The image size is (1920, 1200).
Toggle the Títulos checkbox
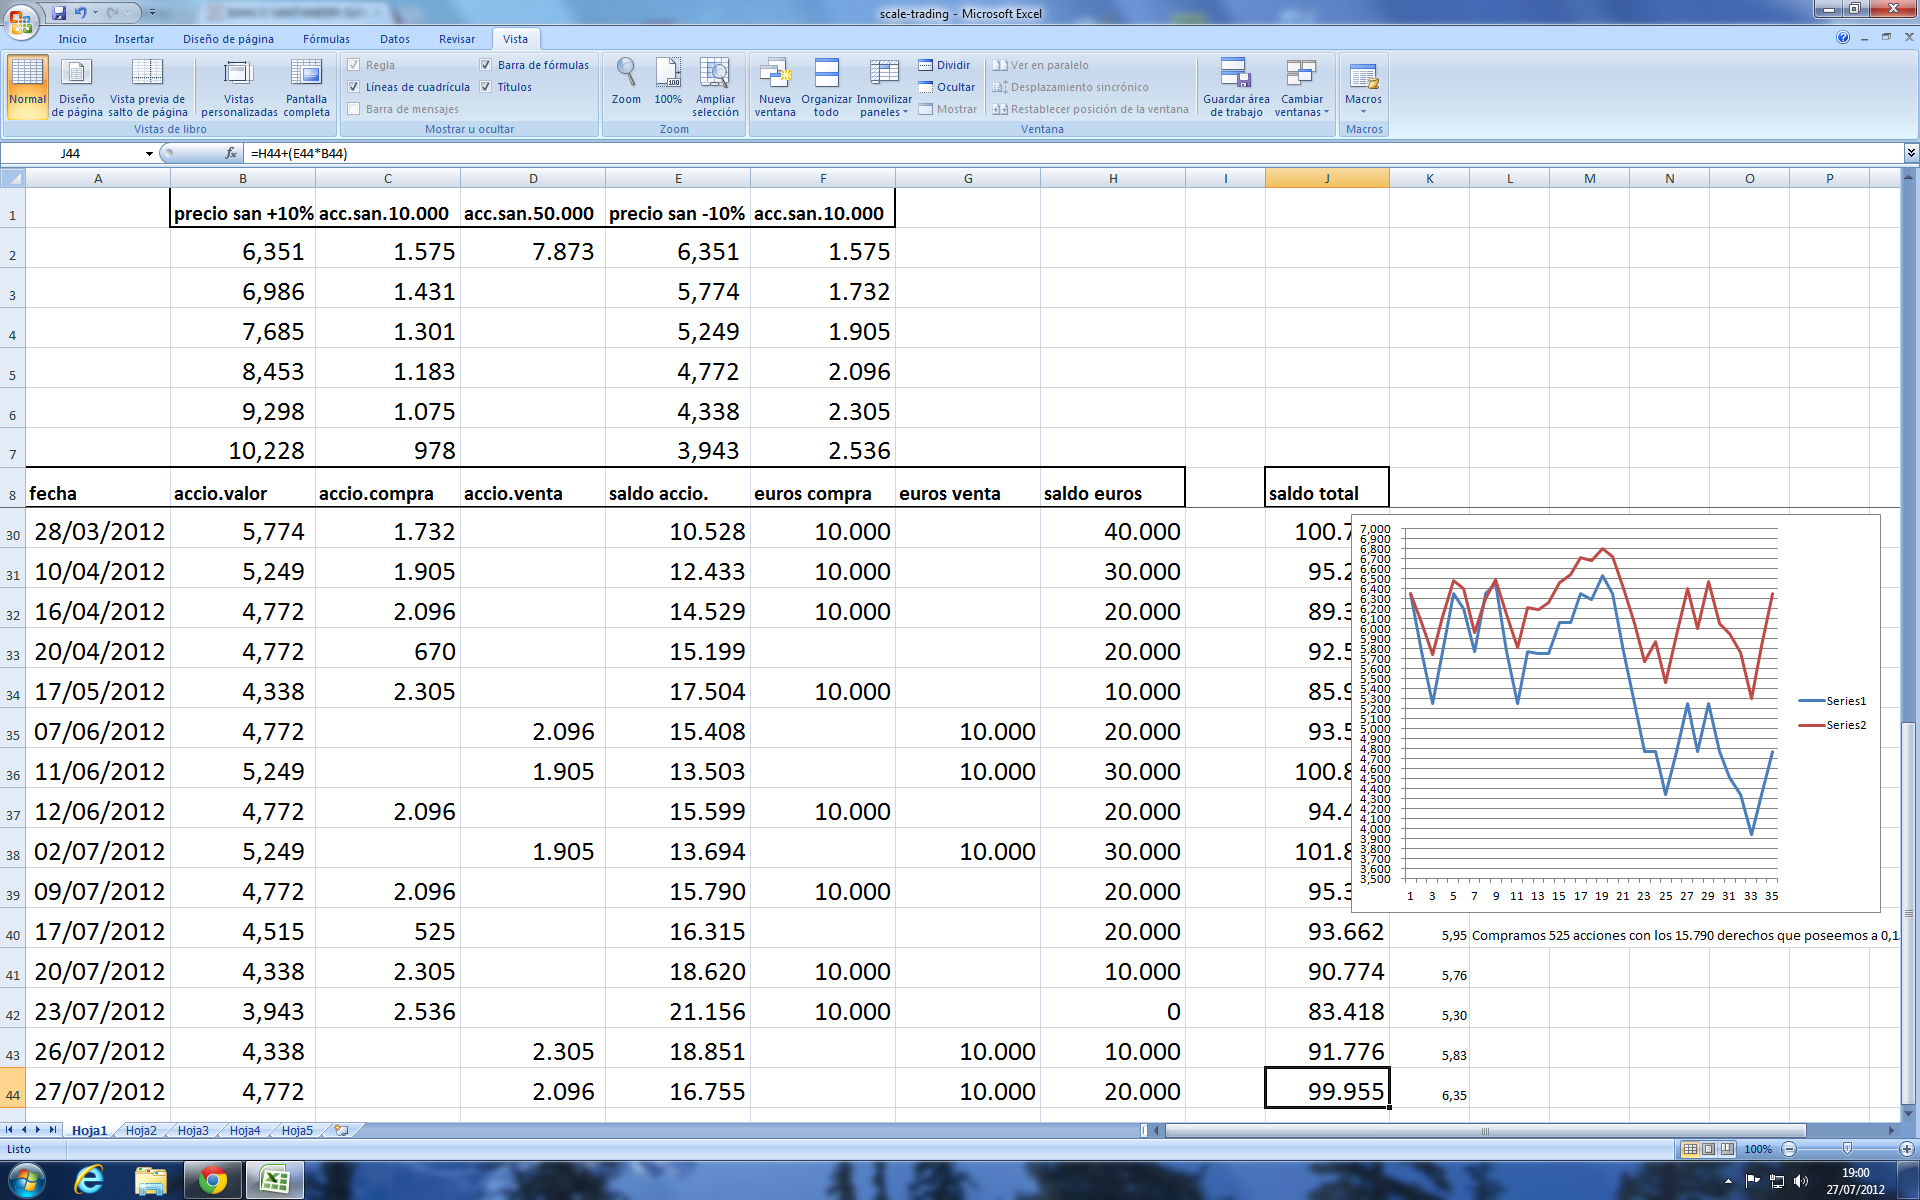click(x=486, y=87)
